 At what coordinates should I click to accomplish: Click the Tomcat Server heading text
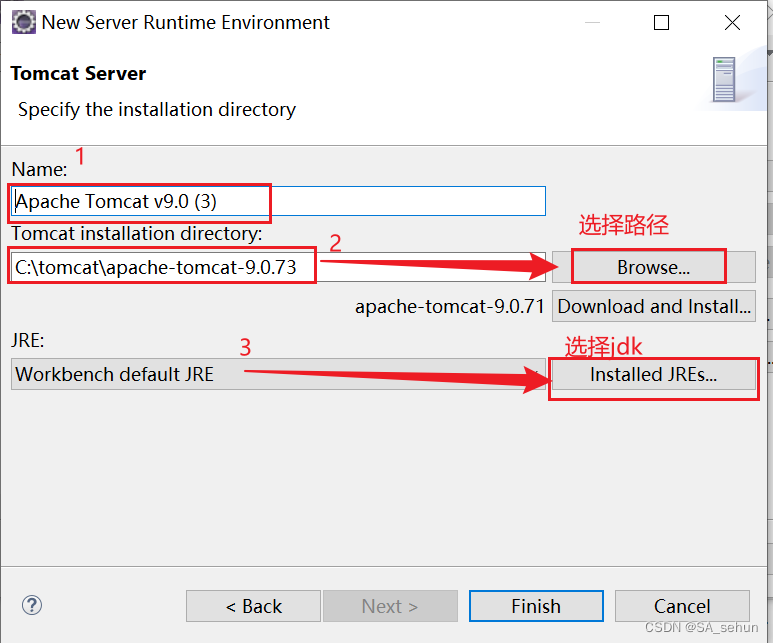coord(78,73)
